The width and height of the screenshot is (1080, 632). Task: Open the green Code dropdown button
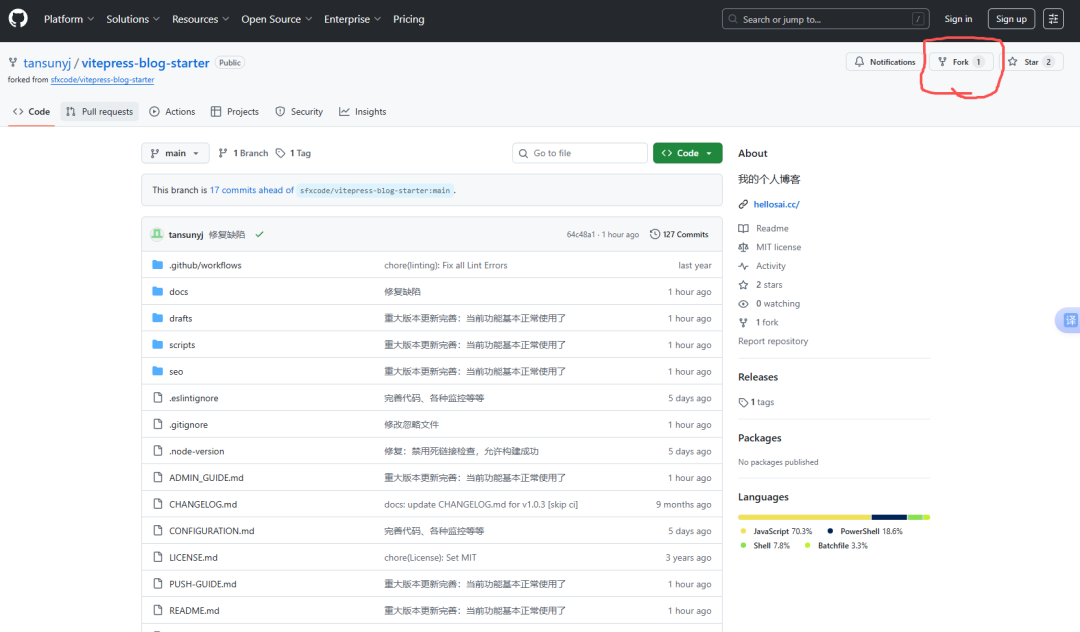(x=687, y=153)
